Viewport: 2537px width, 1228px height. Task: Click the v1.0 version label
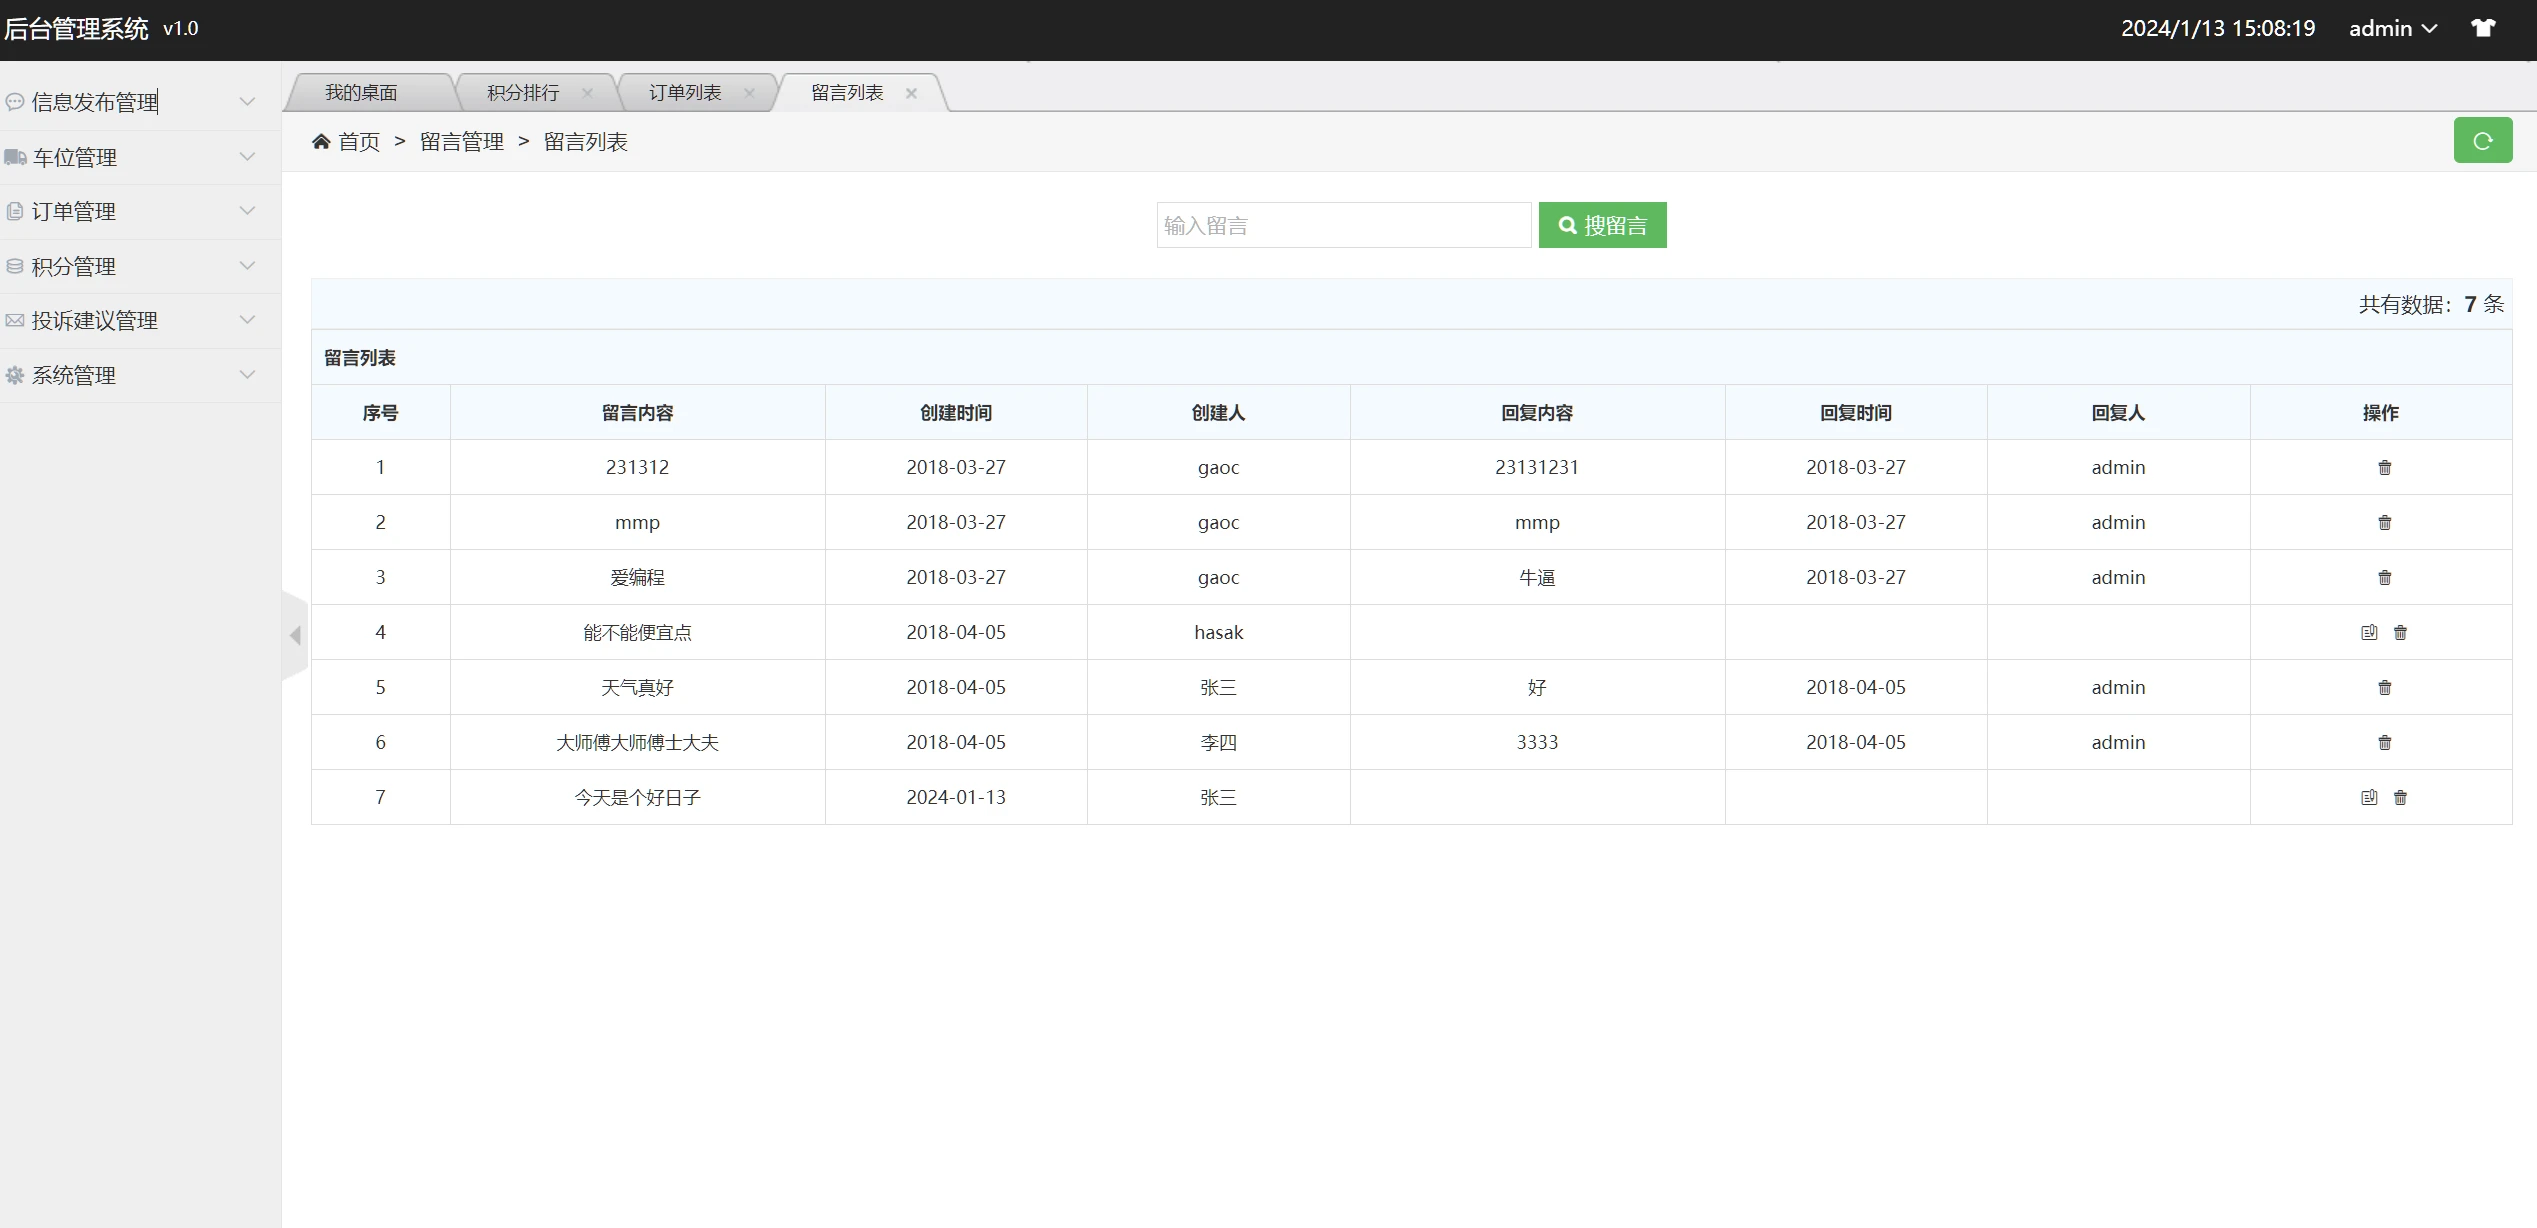pyautogui.click(x=180, y=29)
